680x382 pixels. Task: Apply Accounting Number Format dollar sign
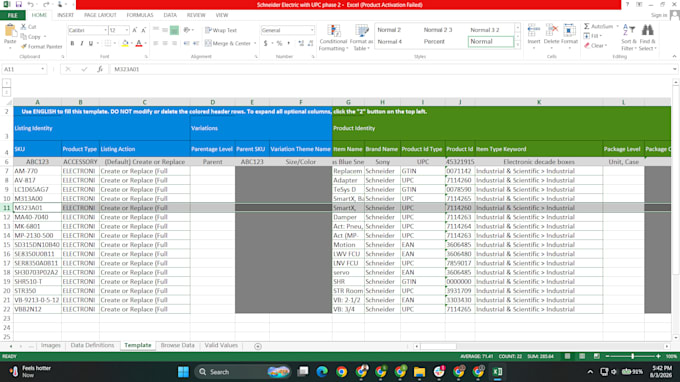(265, 43)
